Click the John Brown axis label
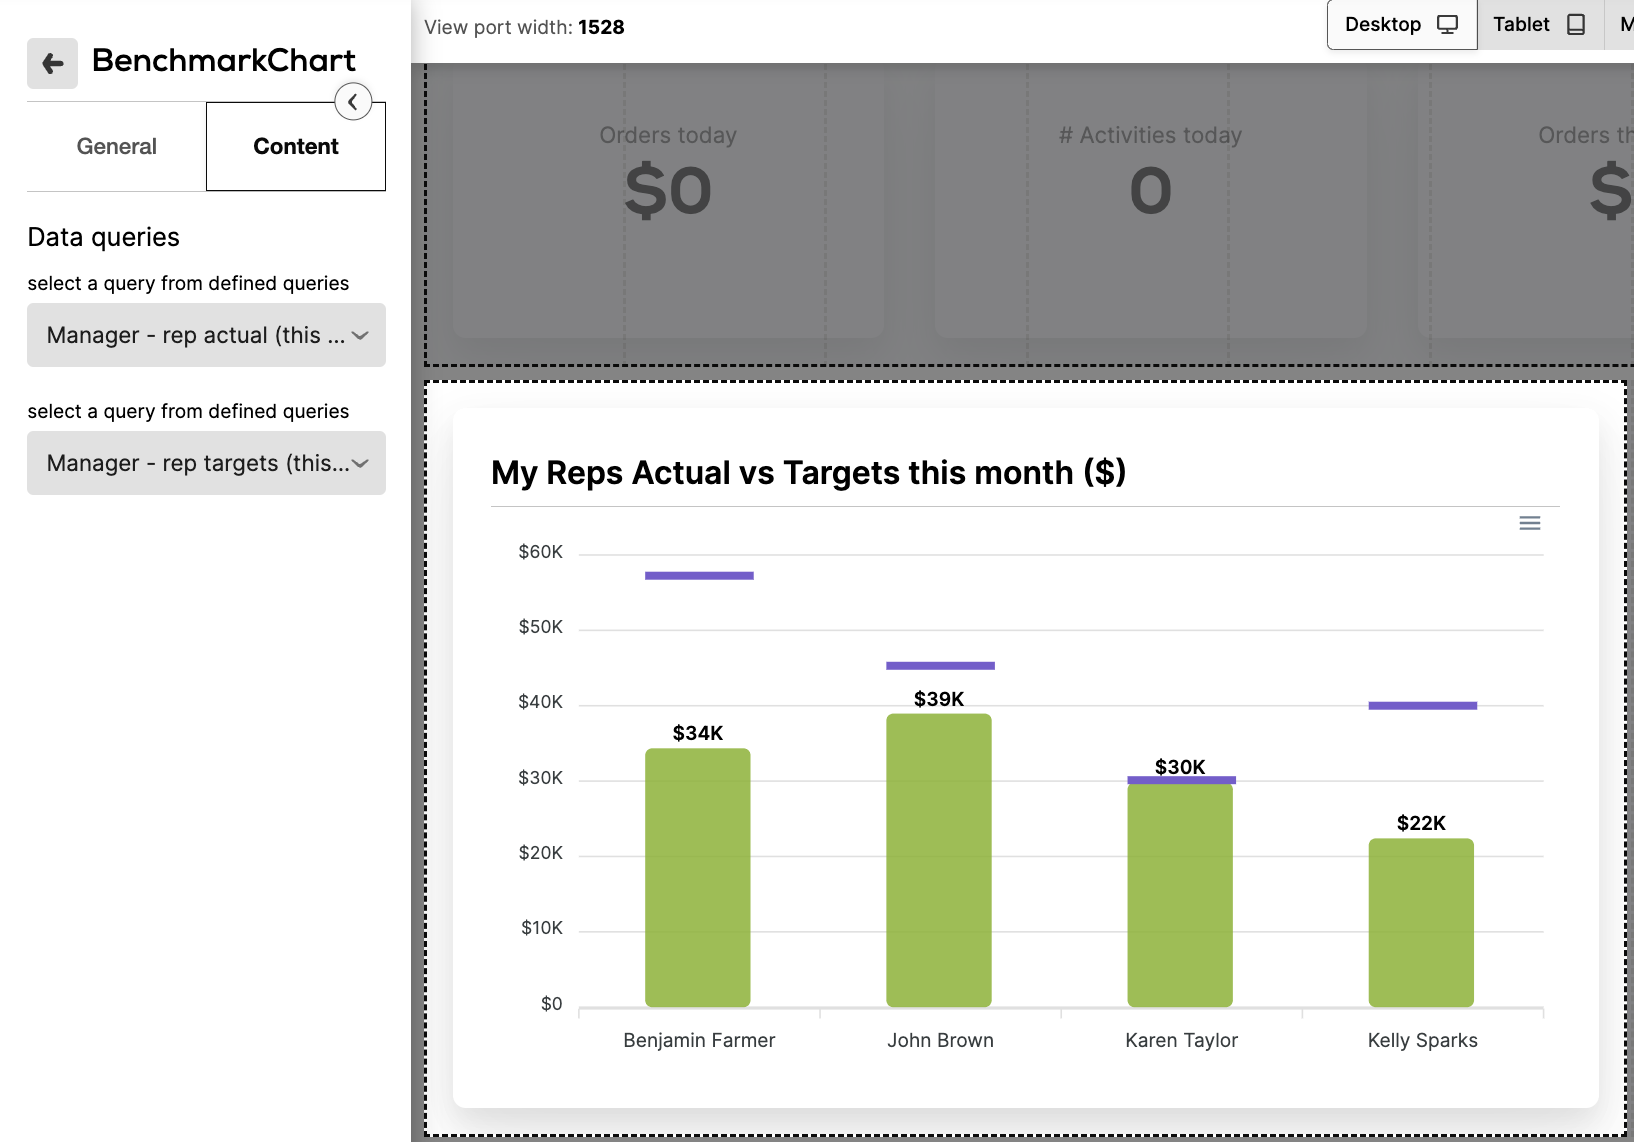Image resolution: width=1634 pixels, height=1142 pixels. [940, 1040]
